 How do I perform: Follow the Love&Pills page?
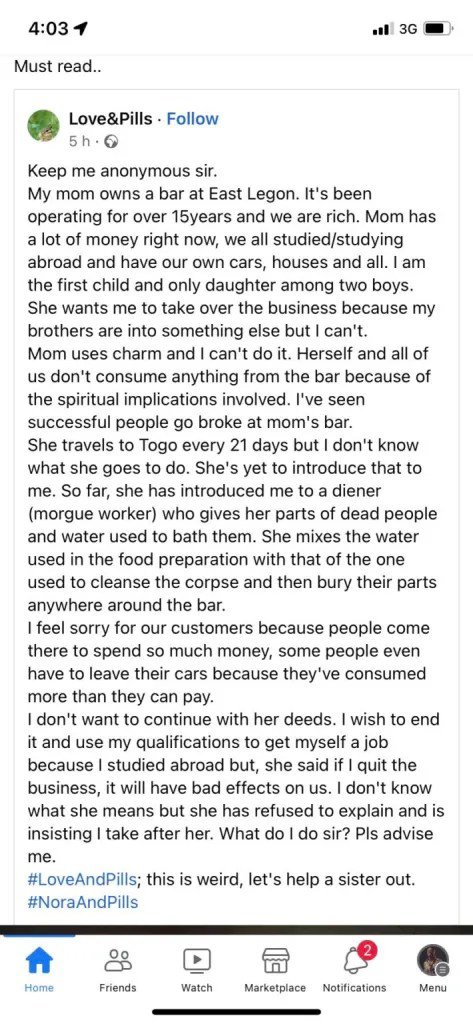pos(192,119)
